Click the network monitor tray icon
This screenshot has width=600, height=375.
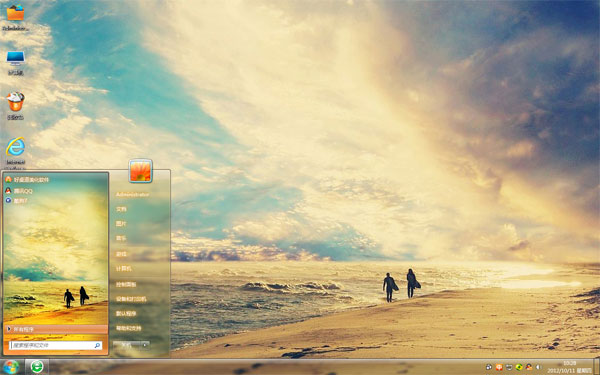click(x=509, y=367)
